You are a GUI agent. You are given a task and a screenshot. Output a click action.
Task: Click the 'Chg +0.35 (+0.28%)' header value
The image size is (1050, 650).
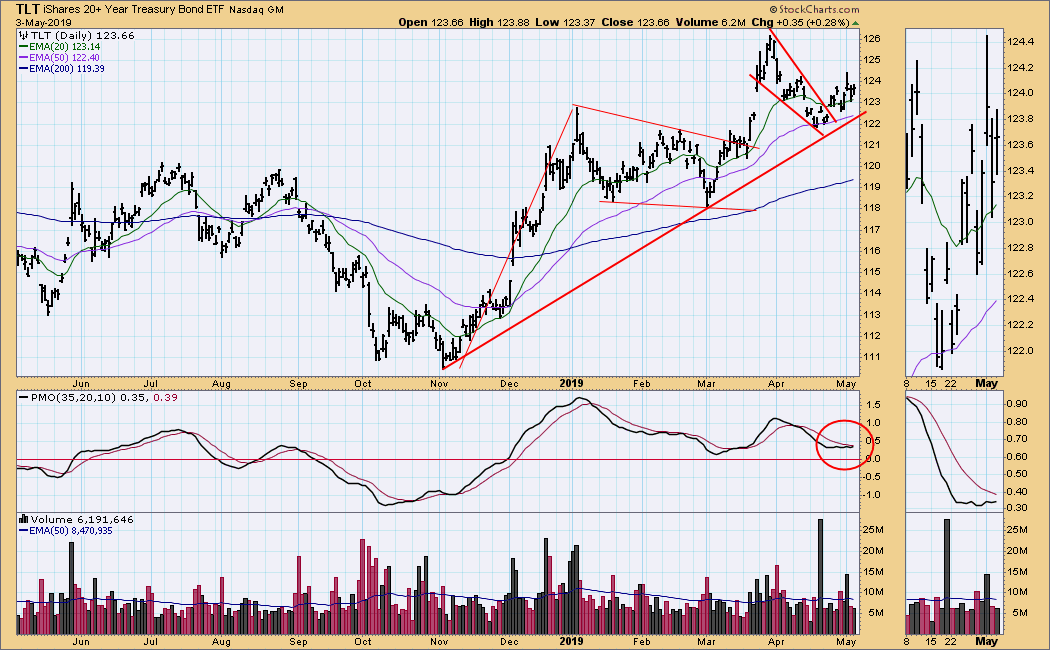[x=800, y=22]
